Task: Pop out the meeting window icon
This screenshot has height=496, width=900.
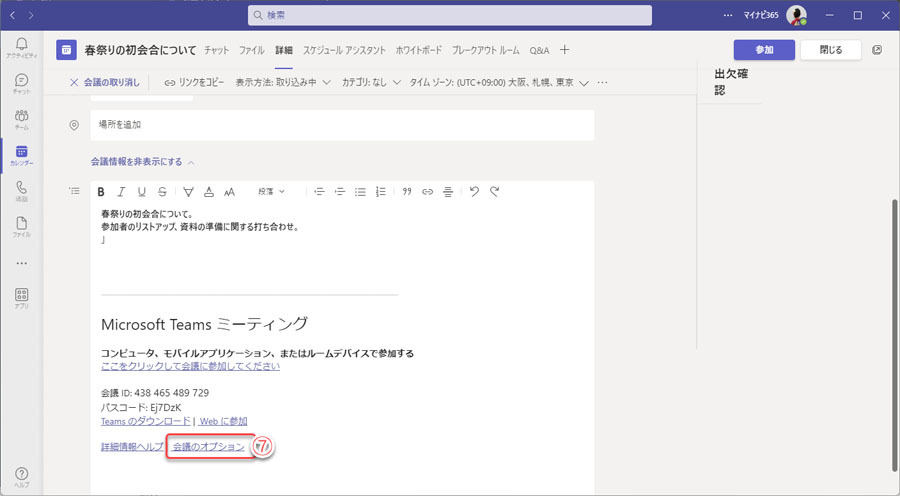Action: 877,50
